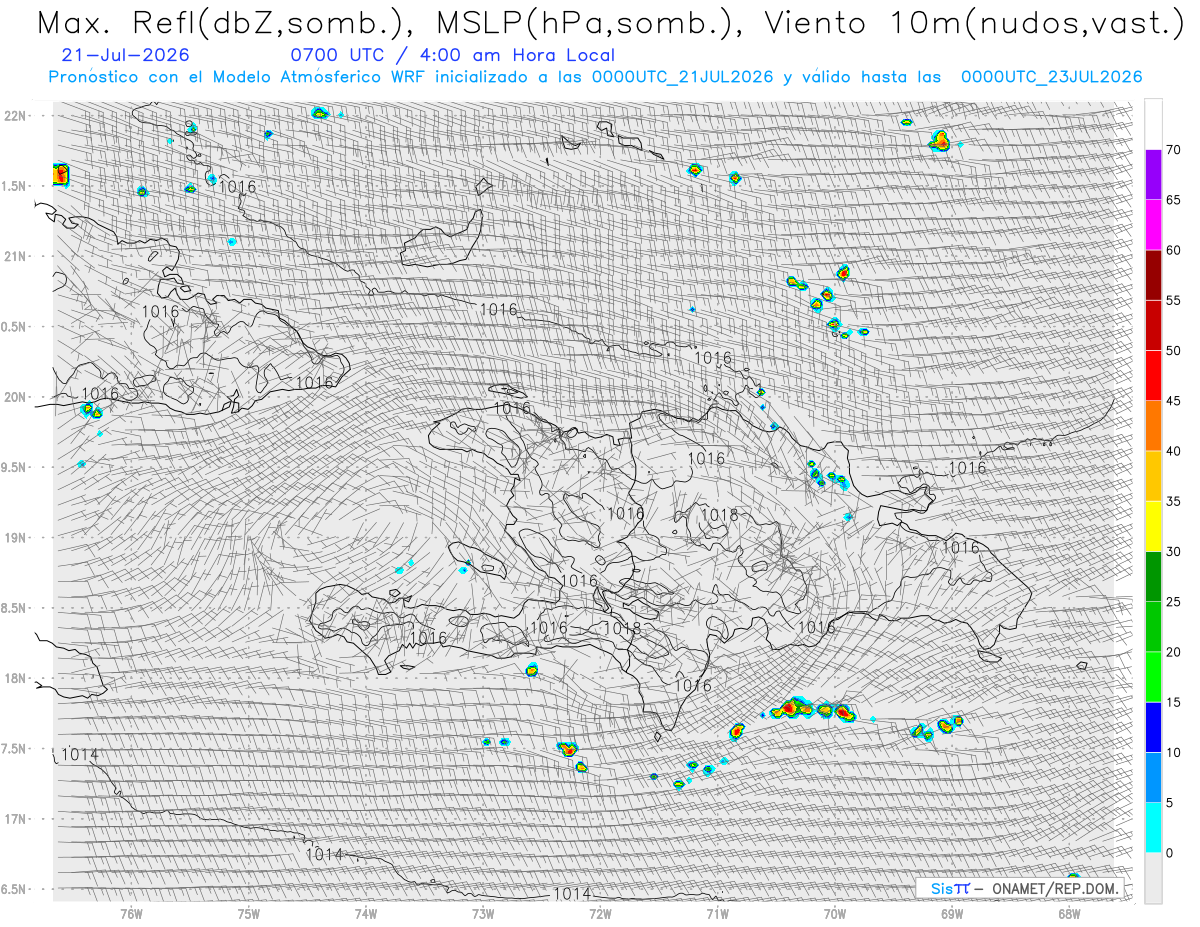This screenshot has height=927, width=1200.
Task: Click the '76W' longitude label
Action: click(131, 913)
